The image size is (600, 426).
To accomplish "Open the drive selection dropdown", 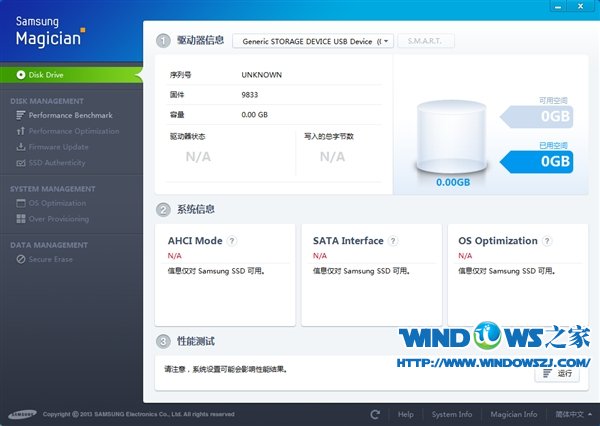I will (x=313, y=42).
